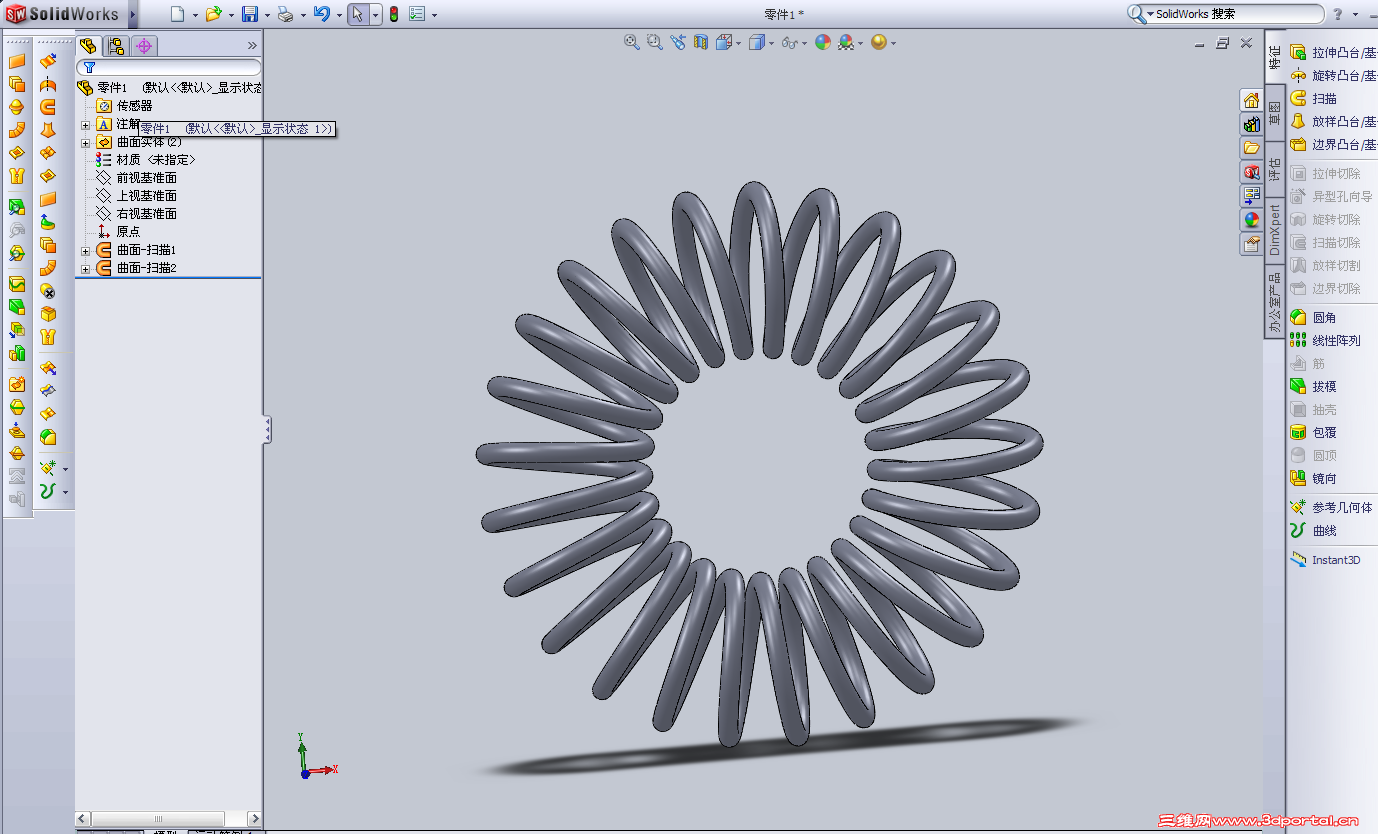Expand the manager panel tabs chevron

pos(252,46)
